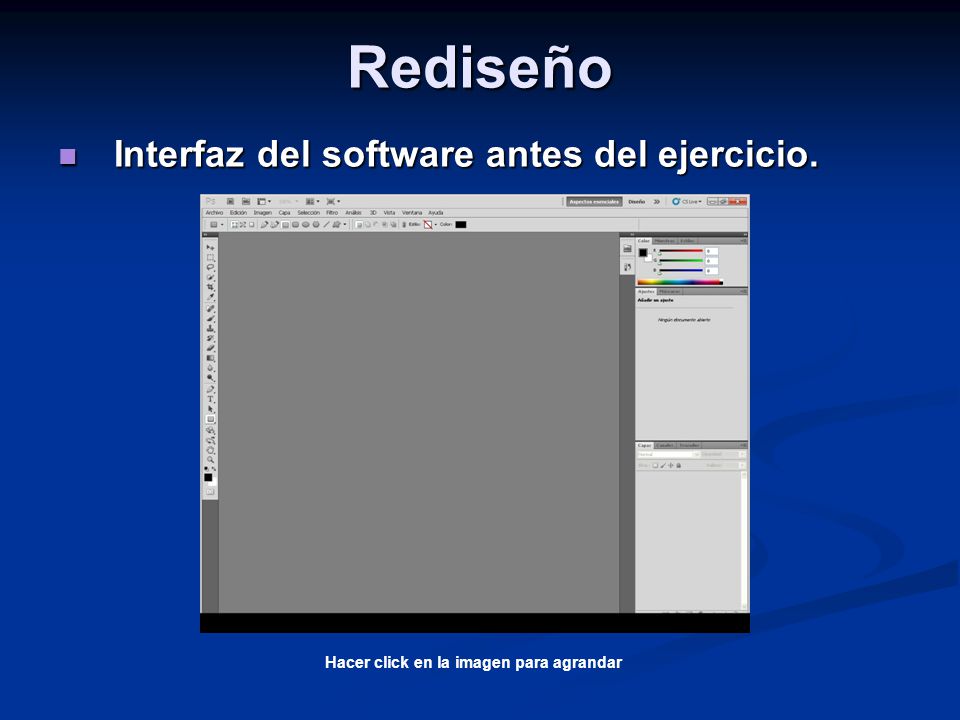Click the red R slider in Color panel

(680, 251)
